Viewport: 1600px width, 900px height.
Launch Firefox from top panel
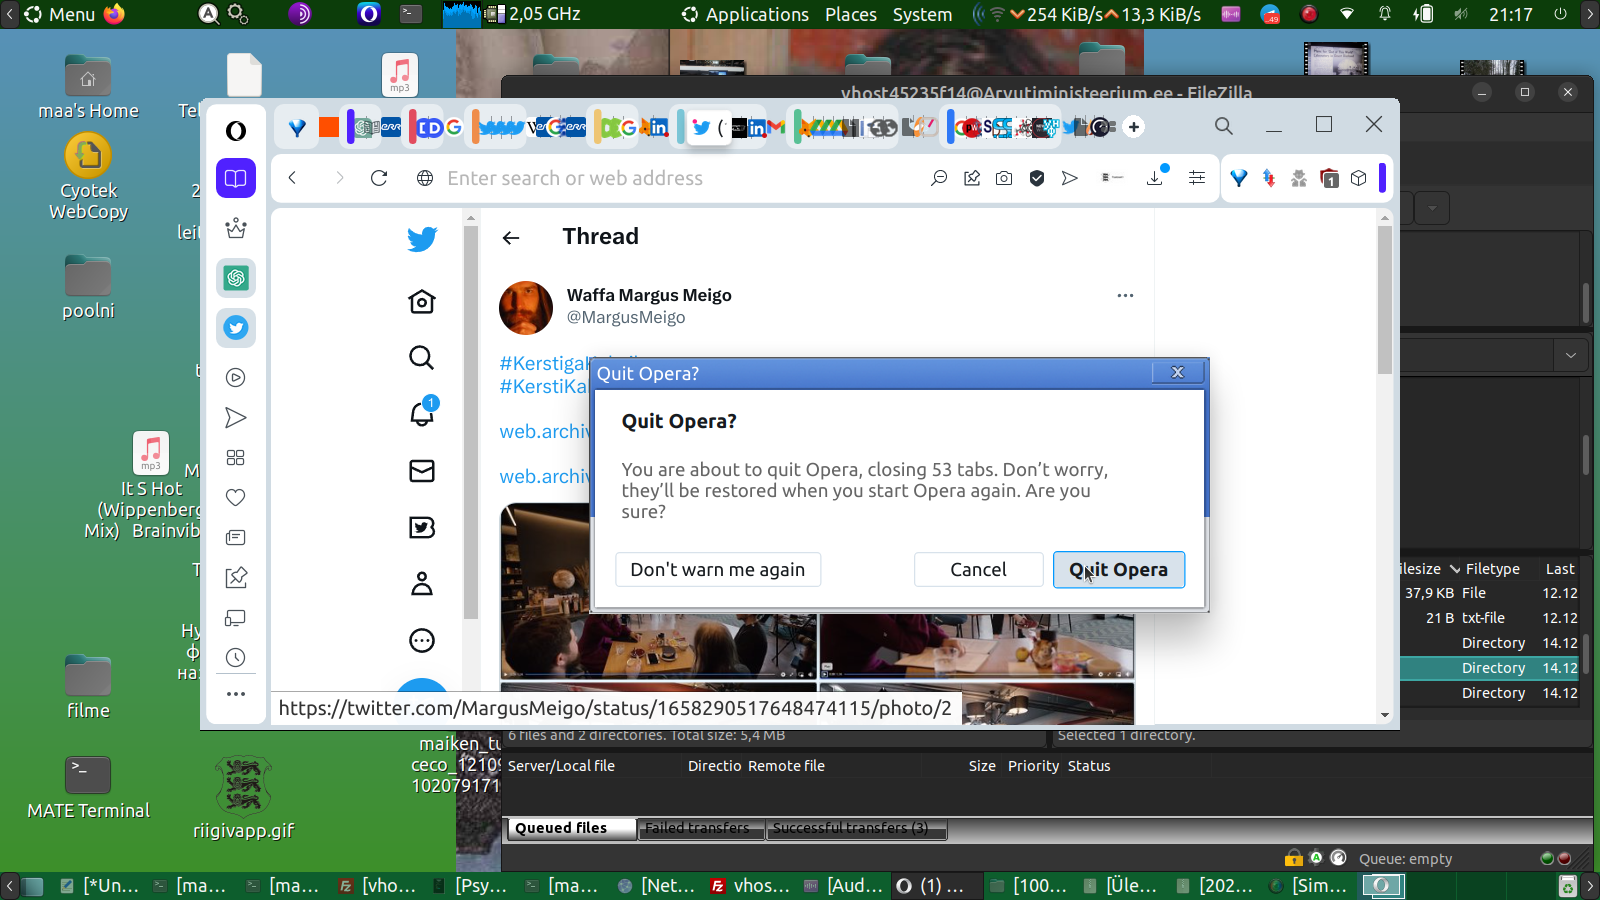click(x=115, y=14)
